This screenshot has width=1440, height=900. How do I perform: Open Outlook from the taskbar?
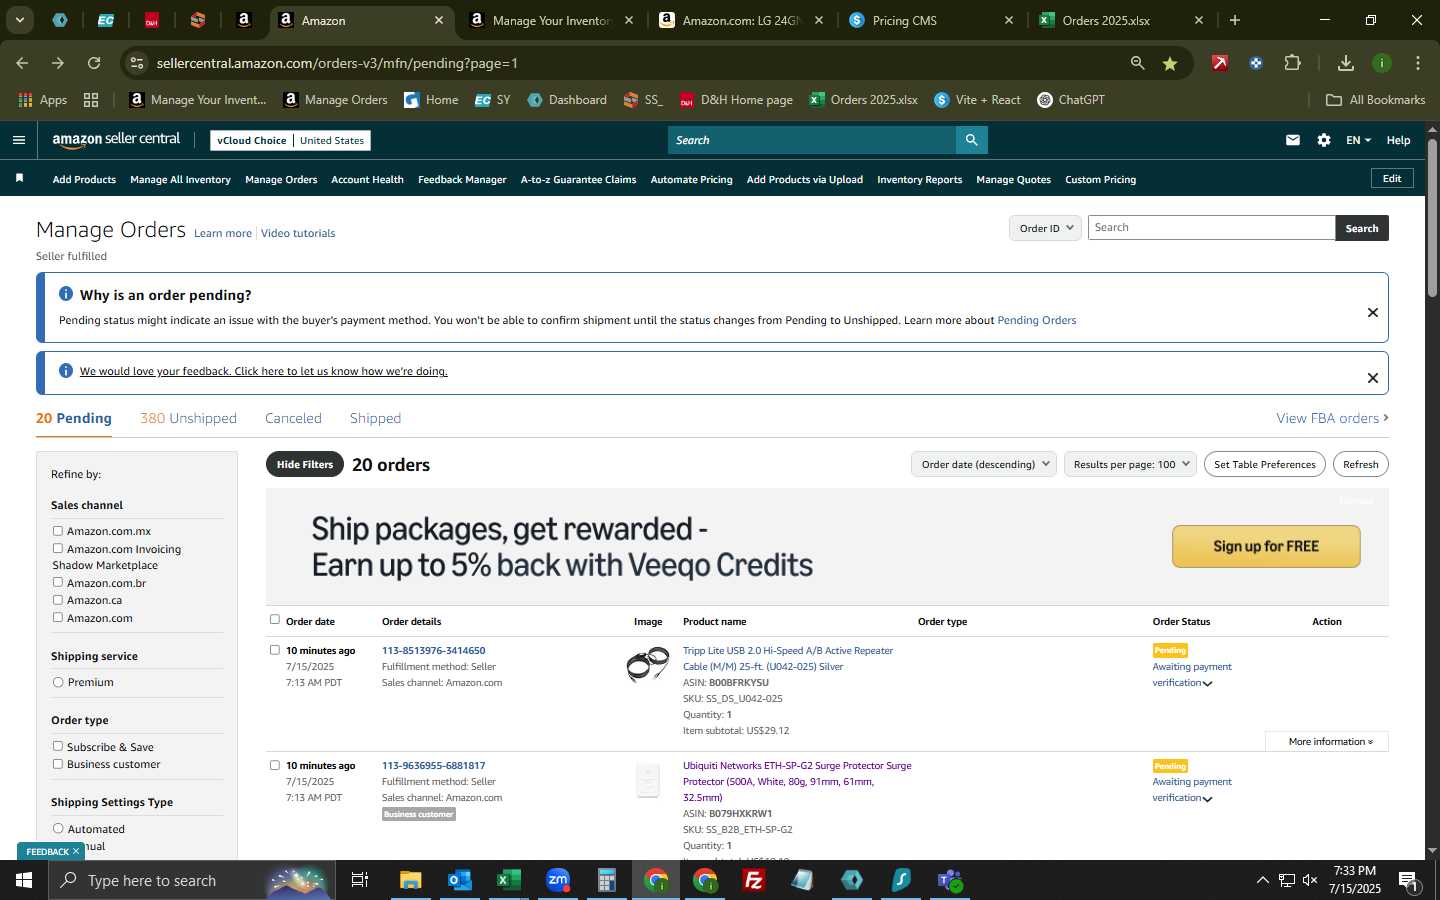460,880
